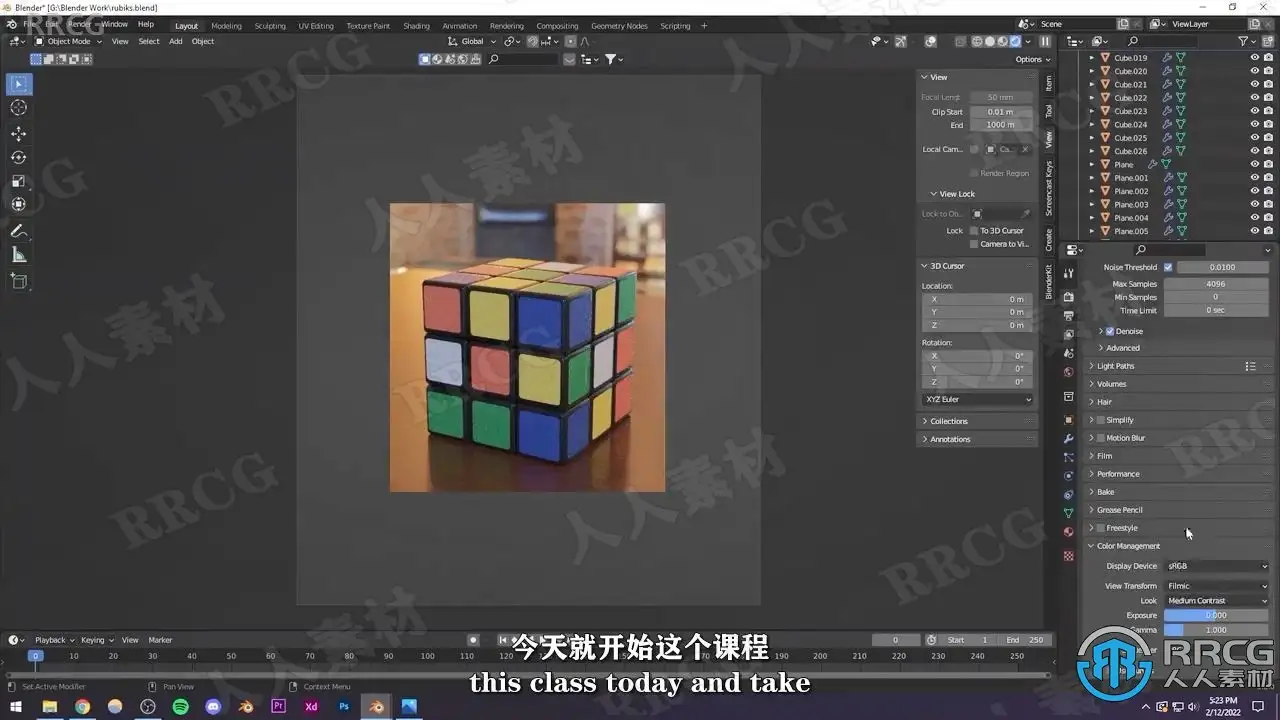Adjust the Gamma slider
1280x720 pixels.
[x=1216, y=630]
